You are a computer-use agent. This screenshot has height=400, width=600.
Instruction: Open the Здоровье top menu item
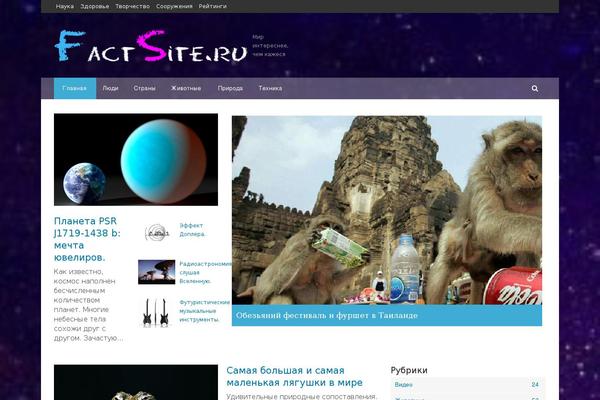point(95,7)
